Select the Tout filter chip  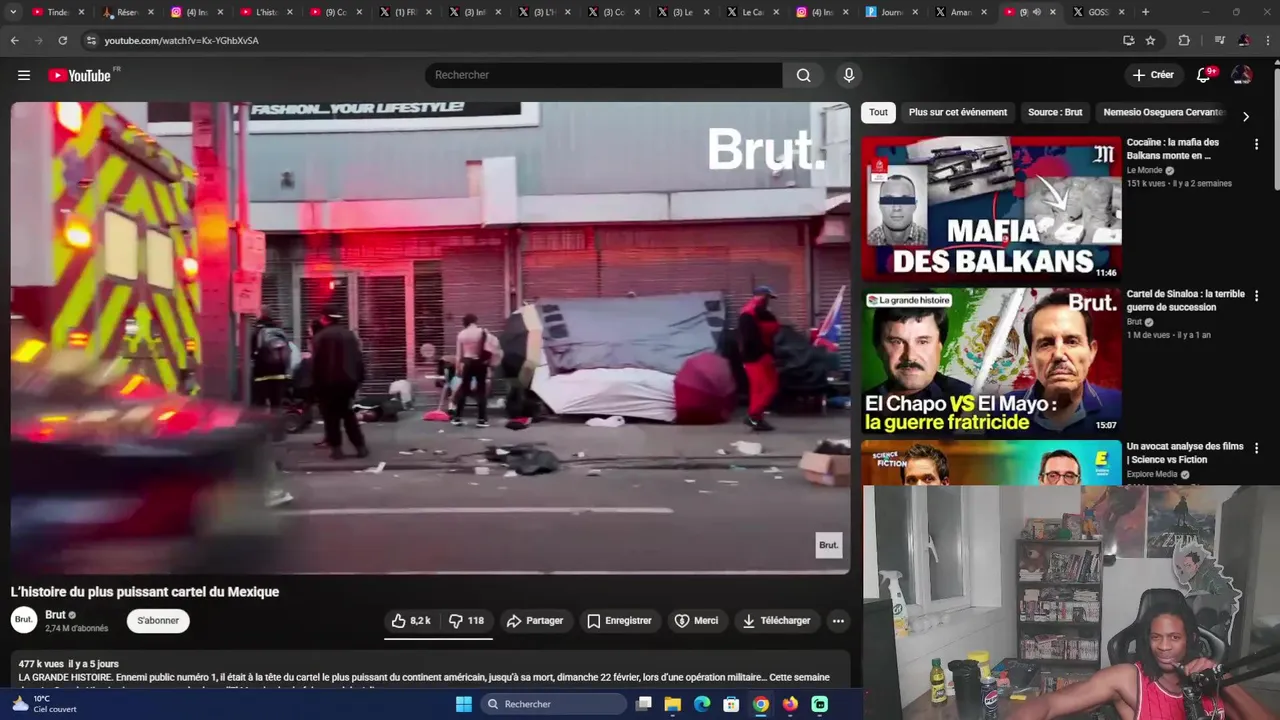[878, 112]
